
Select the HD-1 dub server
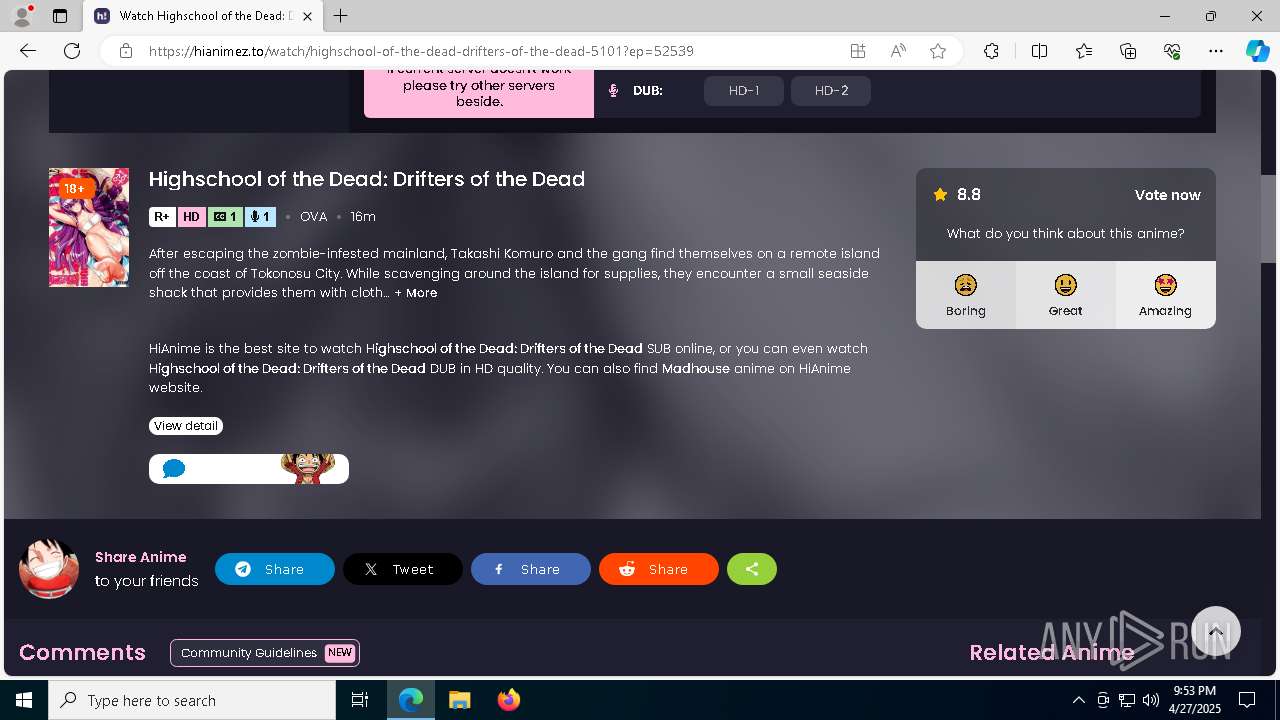[x=744, y=90]
